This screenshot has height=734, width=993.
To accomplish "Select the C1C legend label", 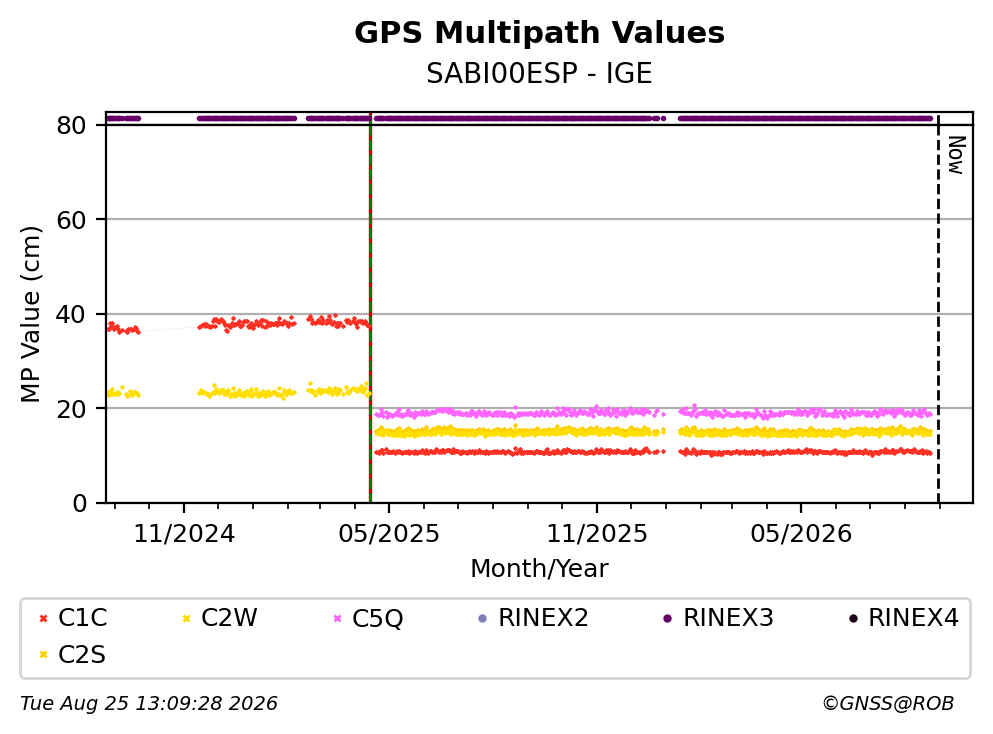I will coord(82,617).
